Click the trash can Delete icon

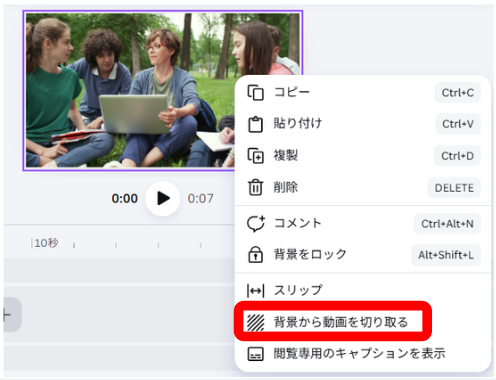pyautogui.click(x=255, y=187)
